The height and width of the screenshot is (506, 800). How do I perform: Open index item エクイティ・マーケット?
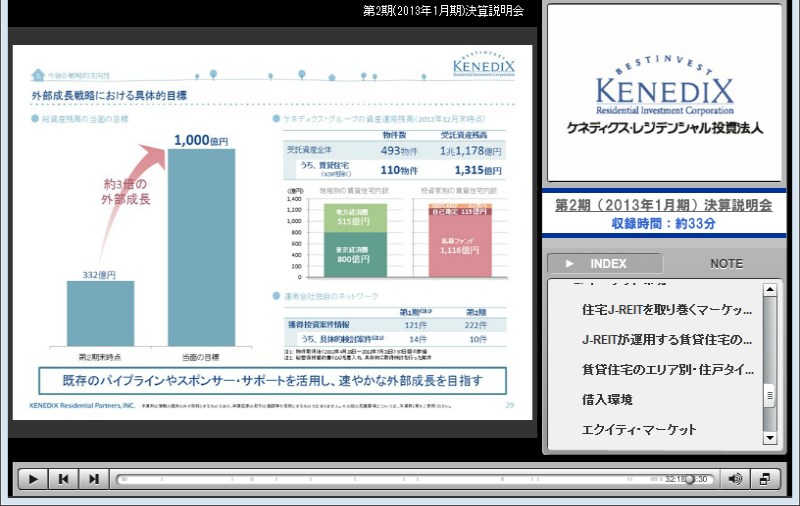639,429
